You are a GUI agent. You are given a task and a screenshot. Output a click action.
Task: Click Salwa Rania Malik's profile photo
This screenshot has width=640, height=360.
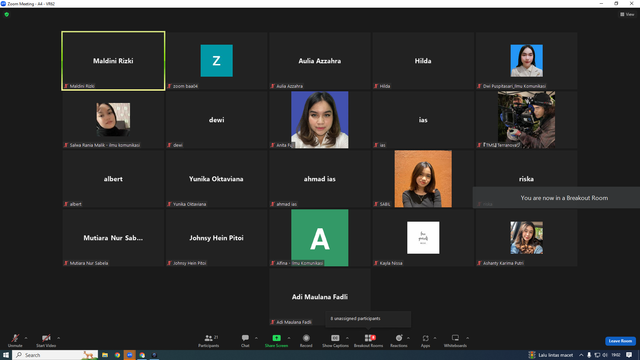click(113, 119)
